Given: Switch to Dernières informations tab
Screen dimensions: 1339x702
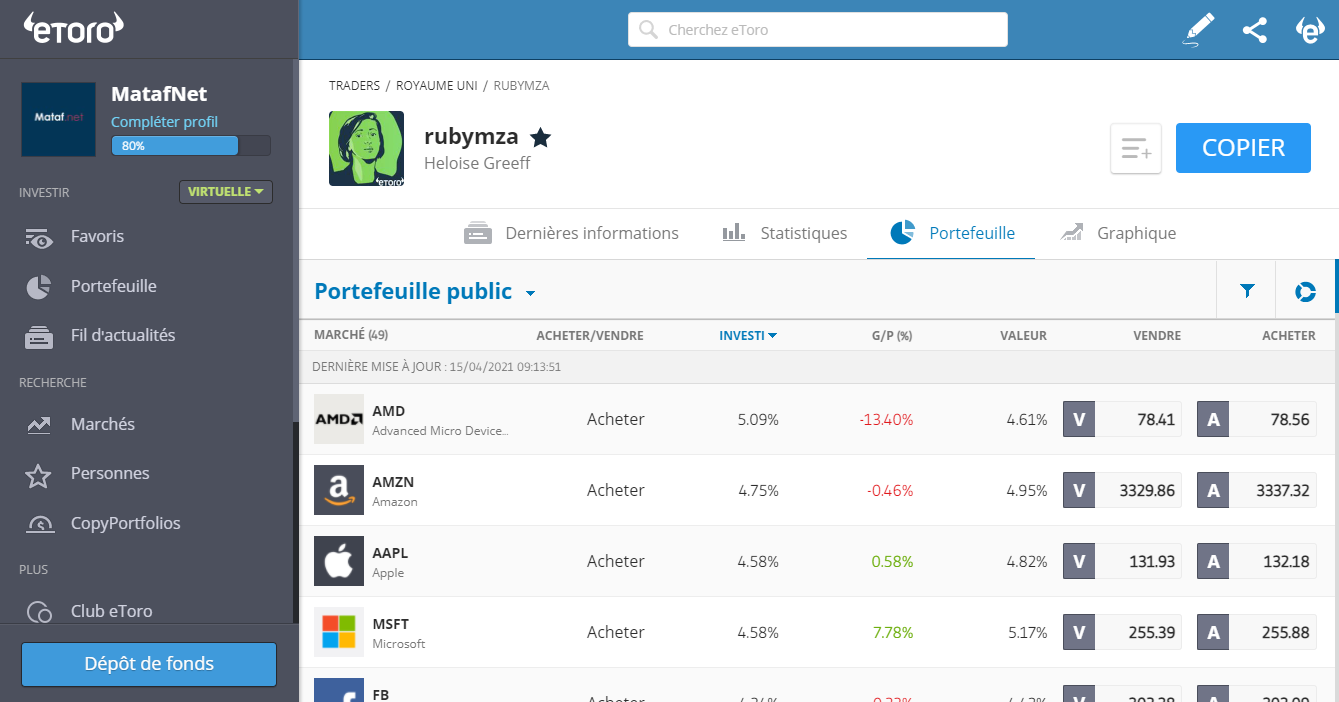Looking at the screenshot, I should pos(571,233).
